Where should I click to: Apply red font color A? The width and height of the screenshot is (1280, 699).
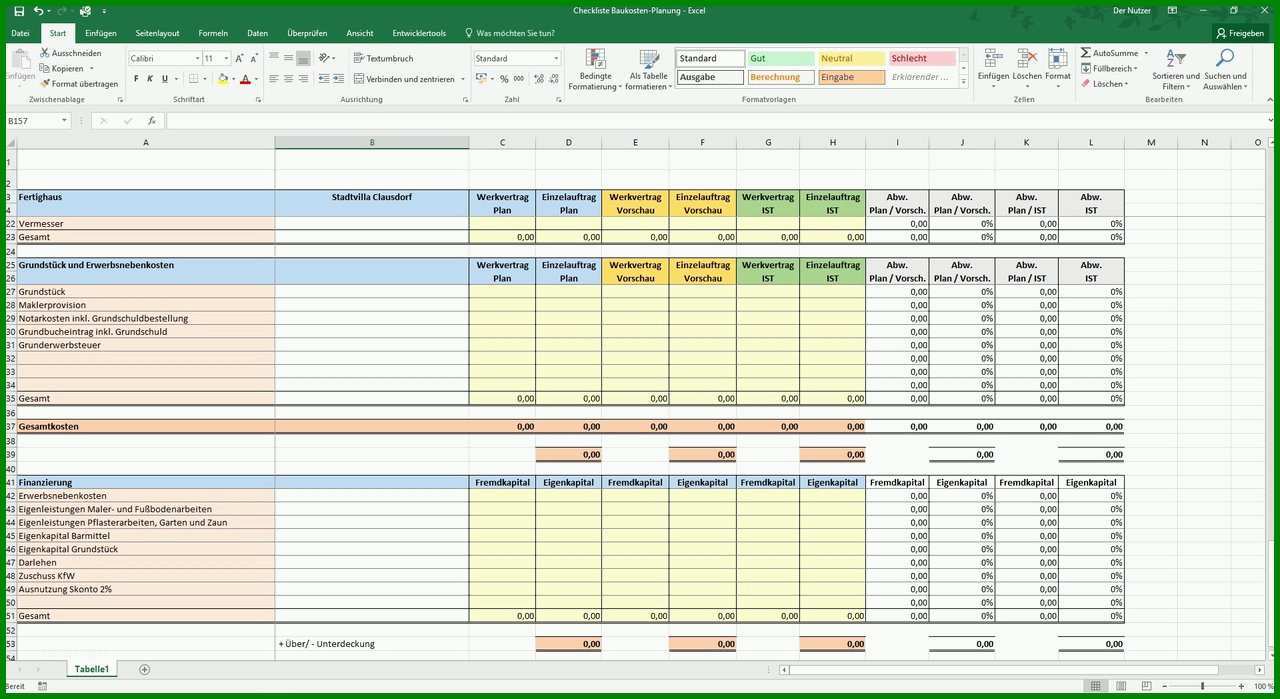pos(245,79)
